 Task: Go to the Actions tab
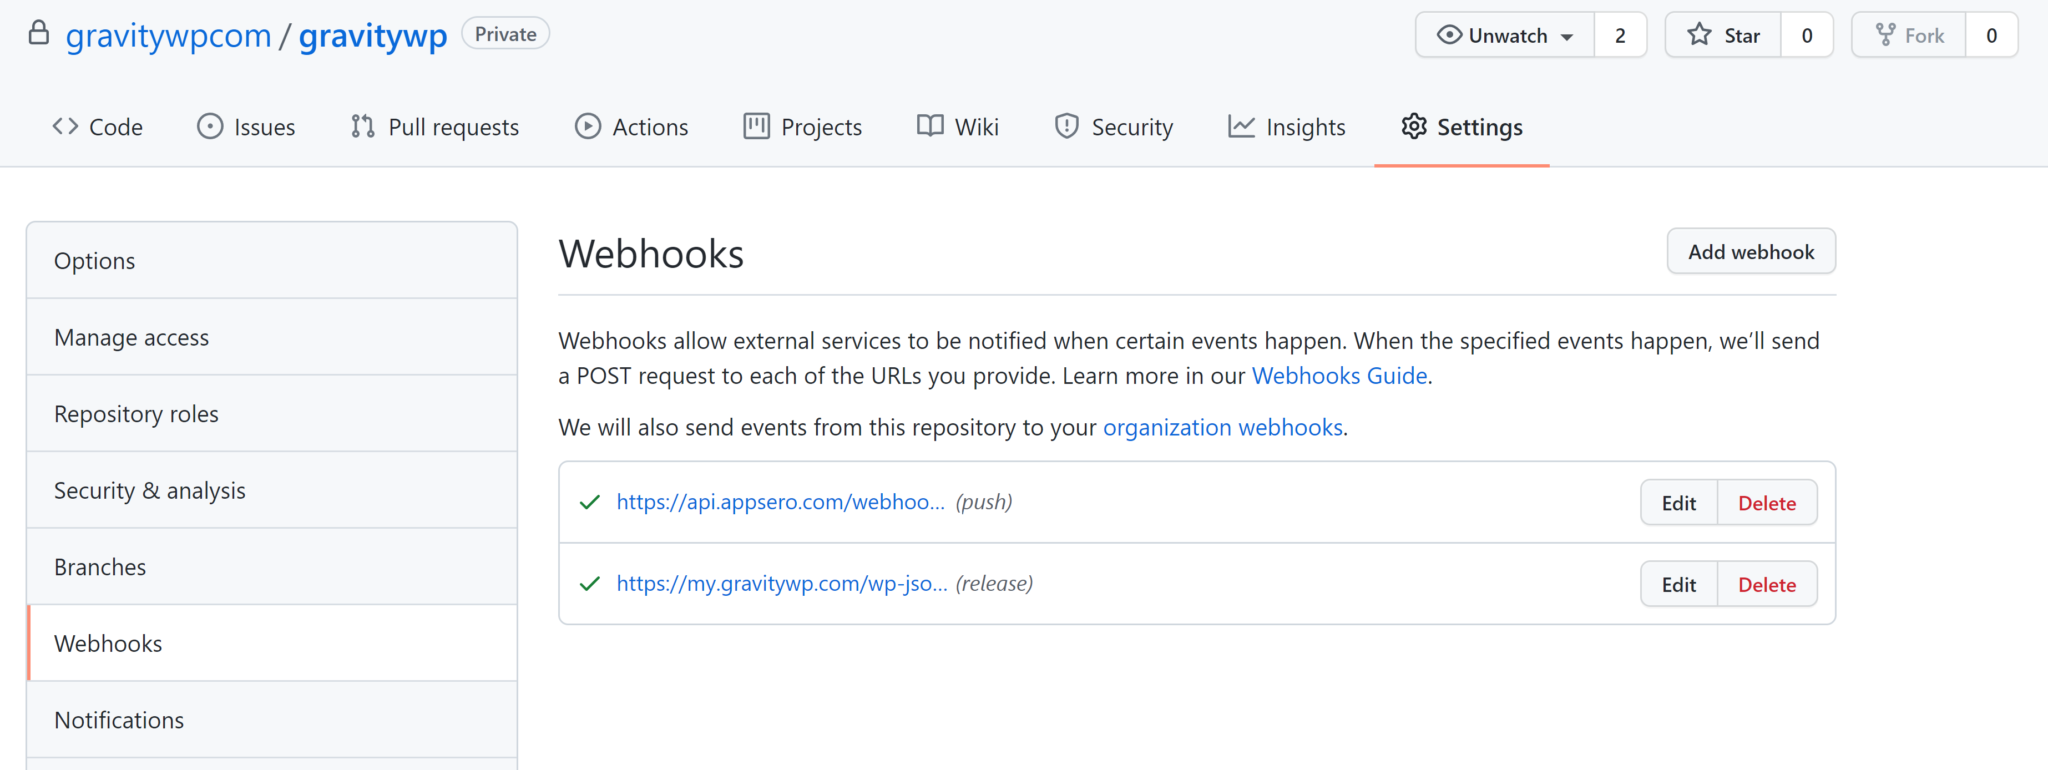(631, 127)
